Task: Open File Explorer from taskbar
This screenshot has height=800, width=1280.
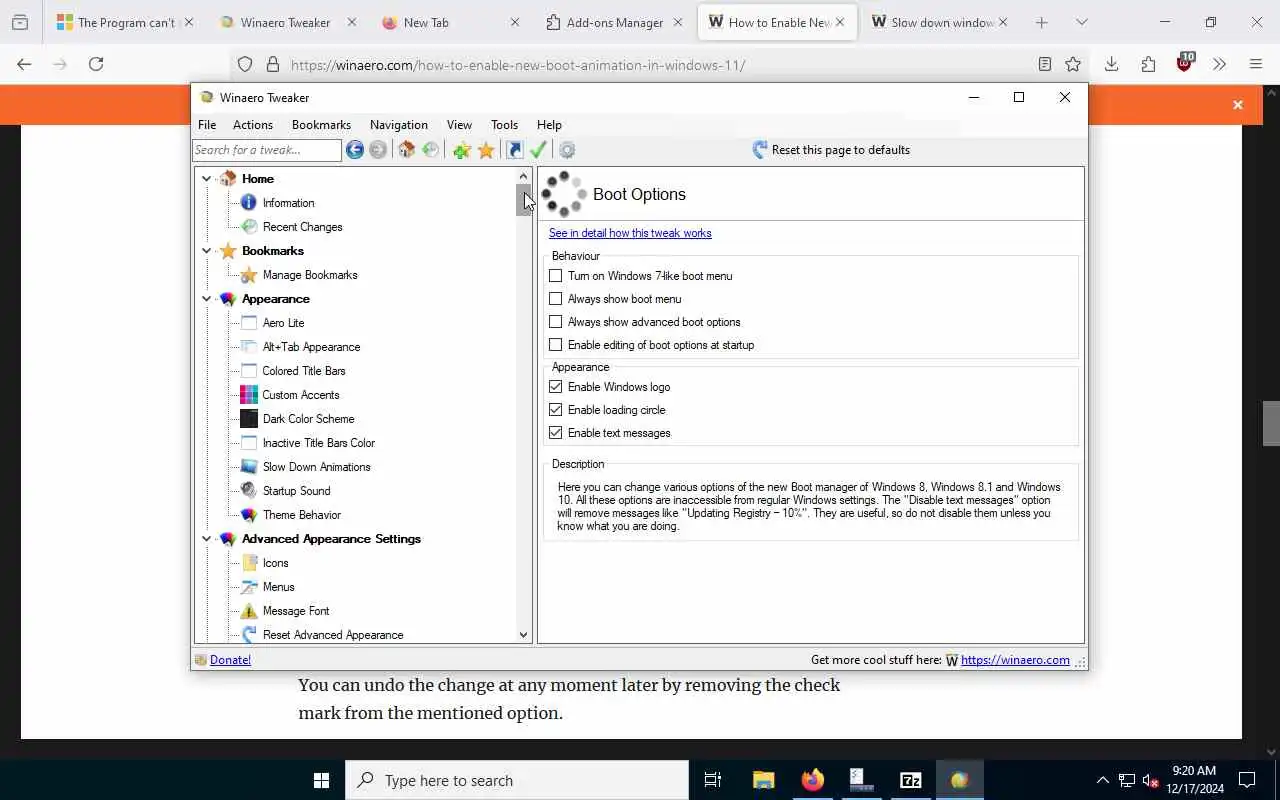Action: (x=763, y=781)
